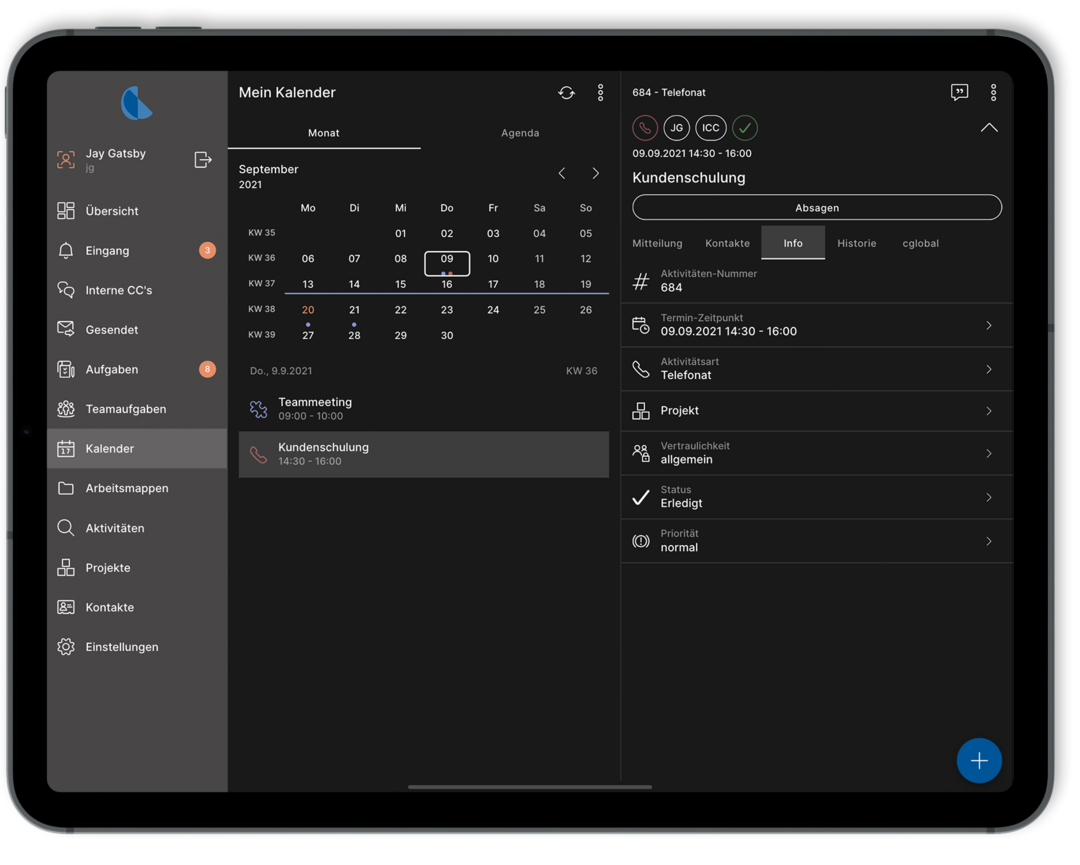Click the logout icon beside Jay Gatsby

coord(203,160)
